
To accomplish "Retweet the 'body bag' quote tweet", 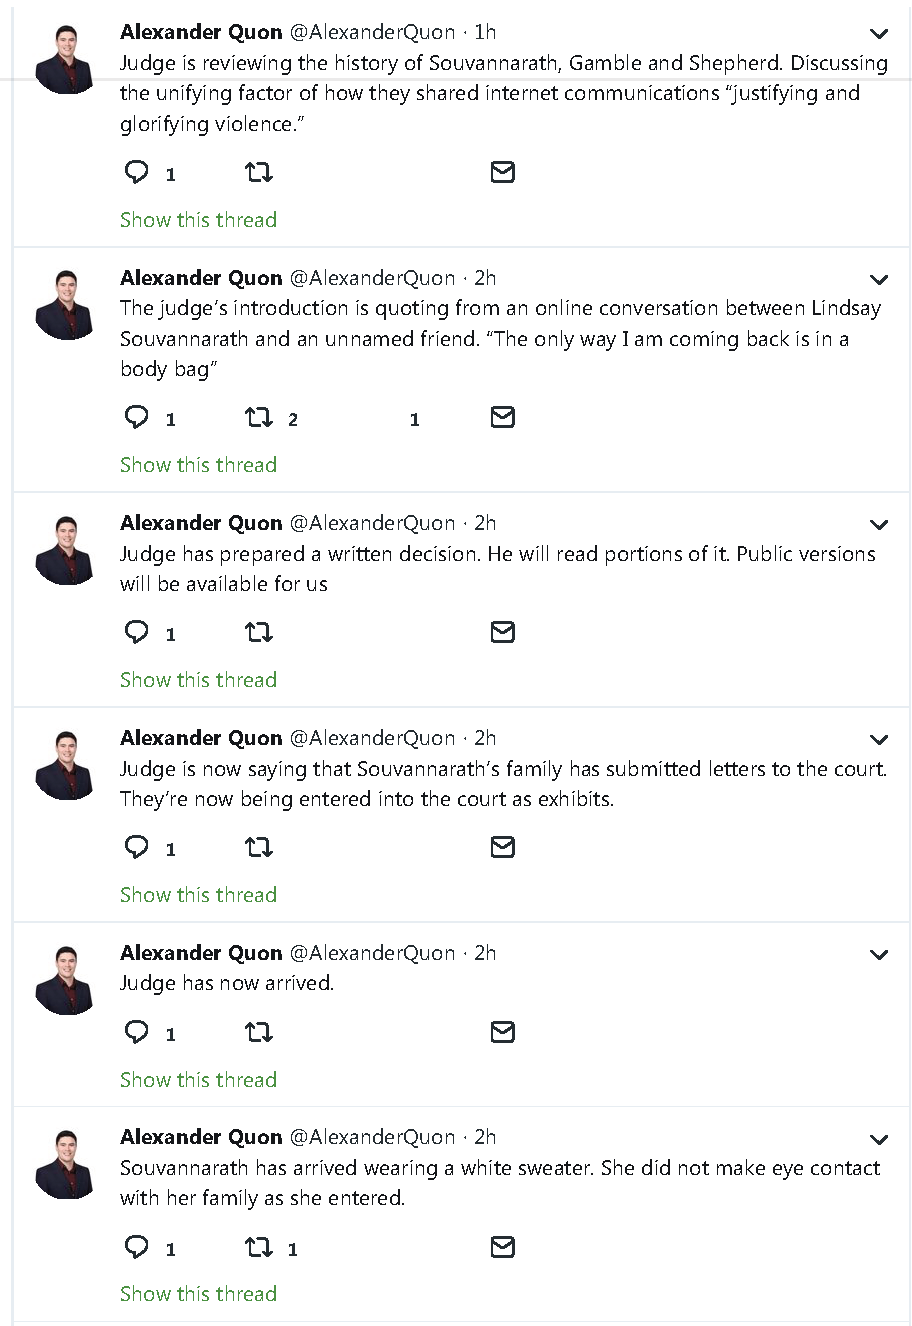I will point(259,417).
